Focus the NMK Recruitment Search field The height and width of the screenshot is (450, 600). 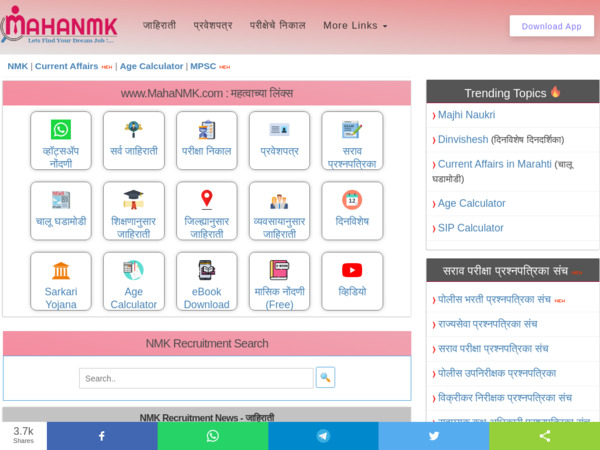click(196, 378)
